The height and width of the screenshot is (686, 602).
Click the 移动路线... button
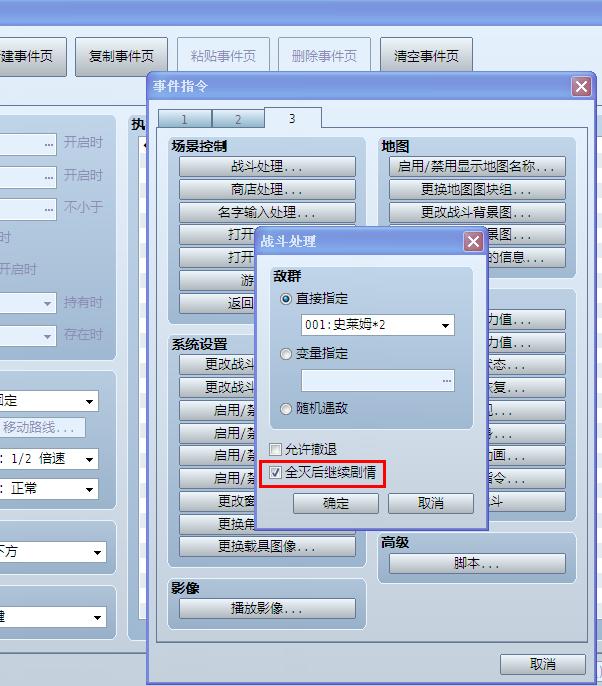(x=42, y=427)
